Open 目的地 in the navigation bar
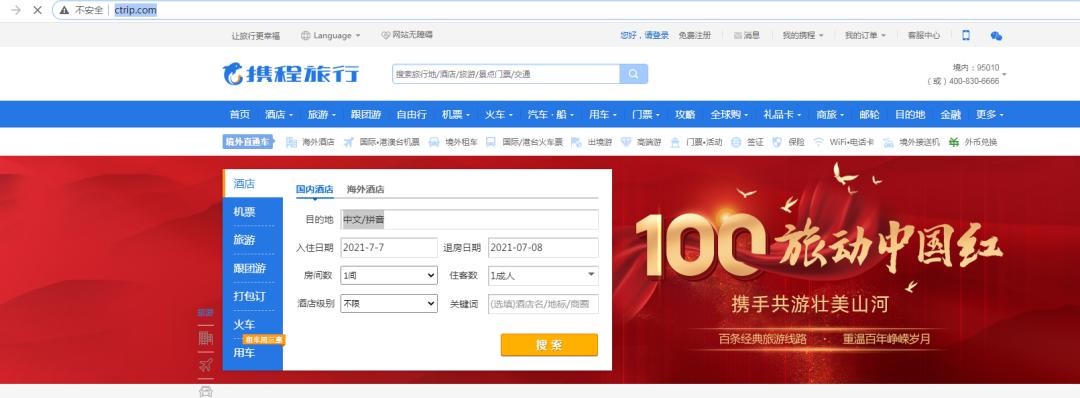Image resolution: width=1080 pixels, height=398 pixels. pos(910,114)
